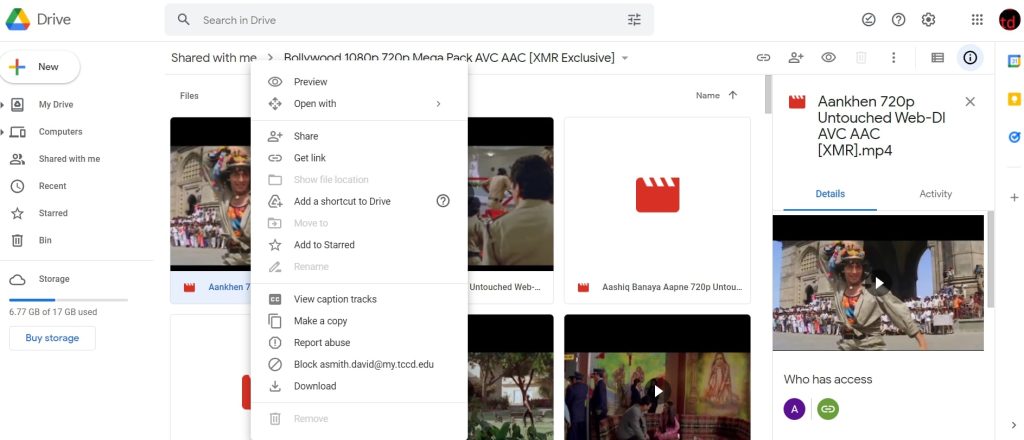
Task: Open Storage in sidebar
Action: (54, 279)
